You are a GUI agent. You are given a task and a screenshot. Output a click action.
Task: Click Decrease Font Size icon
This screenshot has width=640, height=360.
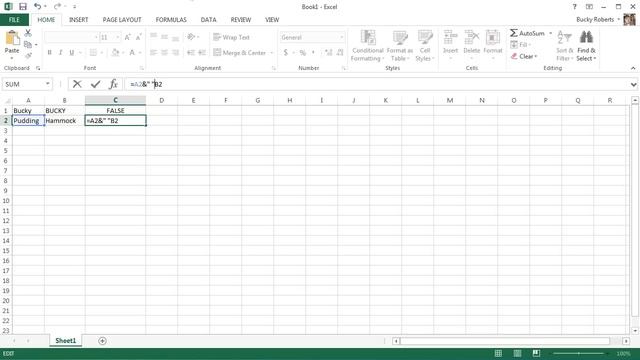138,38
